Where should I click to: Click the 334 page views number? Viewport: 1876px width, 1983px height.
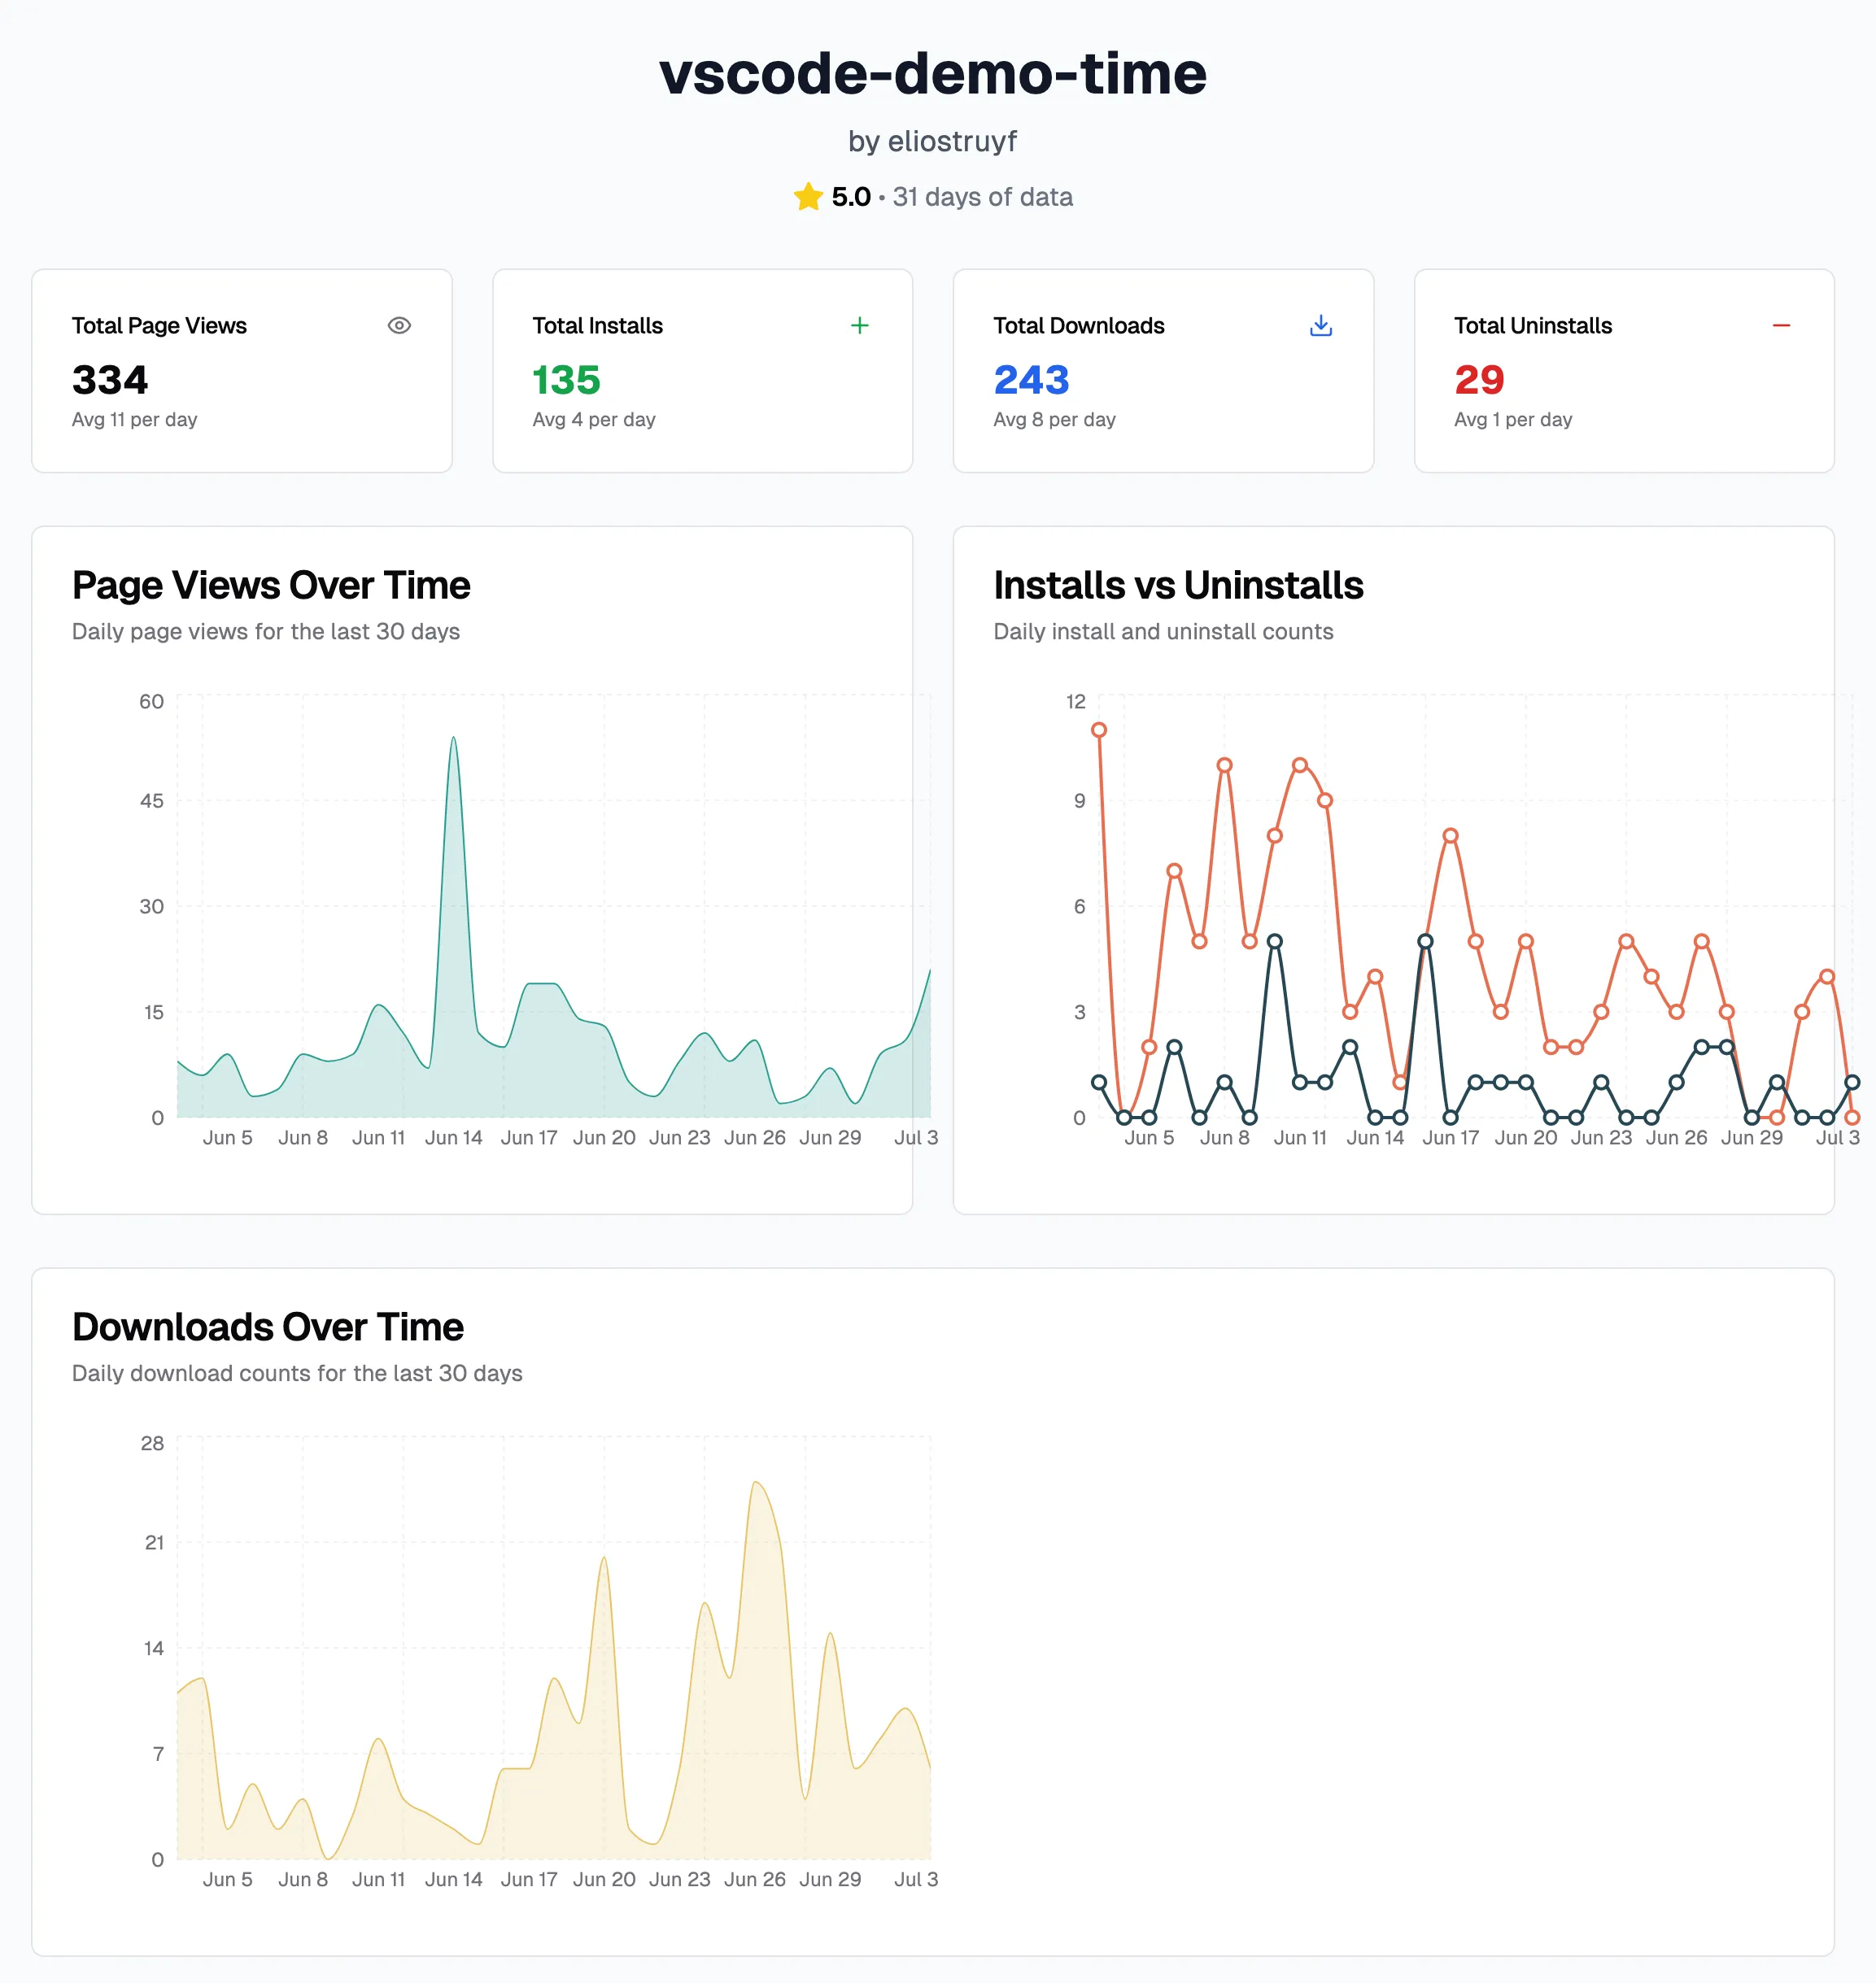point(110,380)
